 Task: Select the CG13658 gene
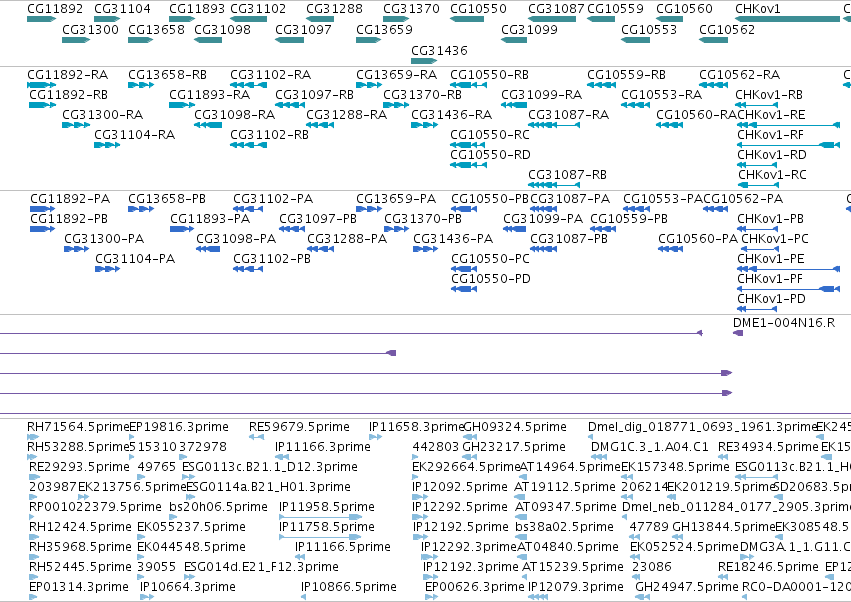[141, 40]
